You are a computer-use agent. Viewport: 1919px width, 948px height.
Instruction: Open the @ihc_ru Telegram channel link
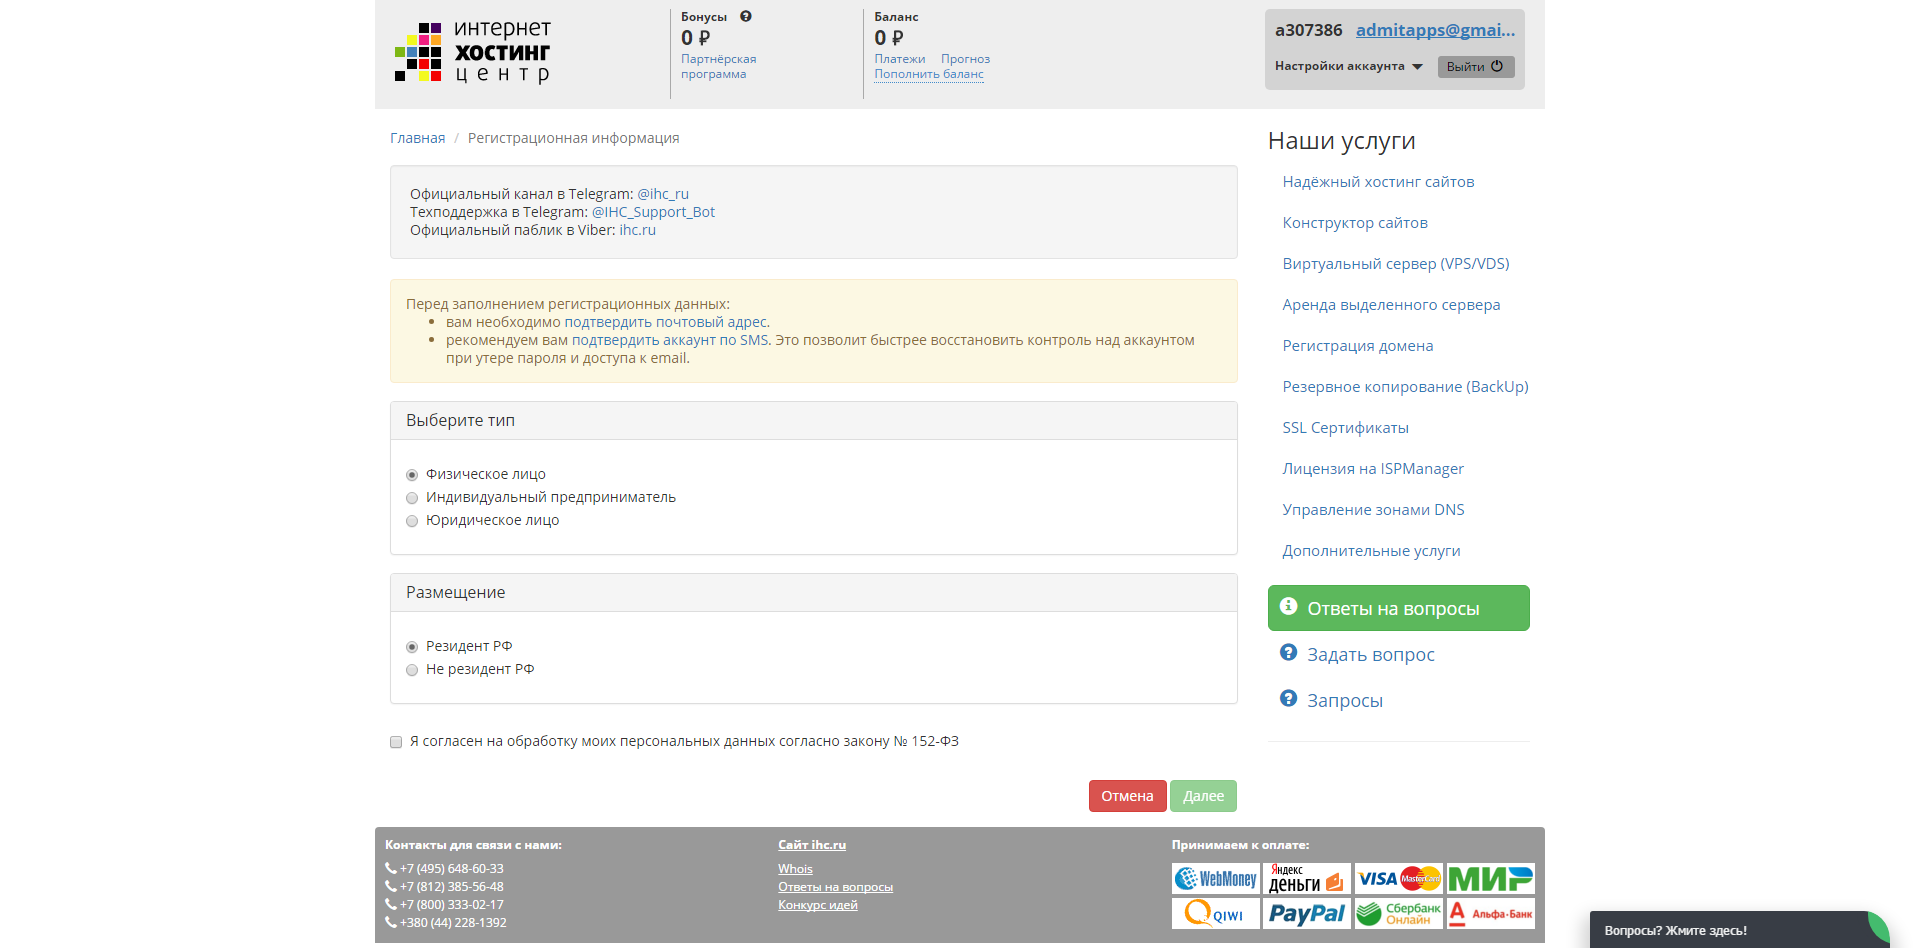[x=663, y=194]
